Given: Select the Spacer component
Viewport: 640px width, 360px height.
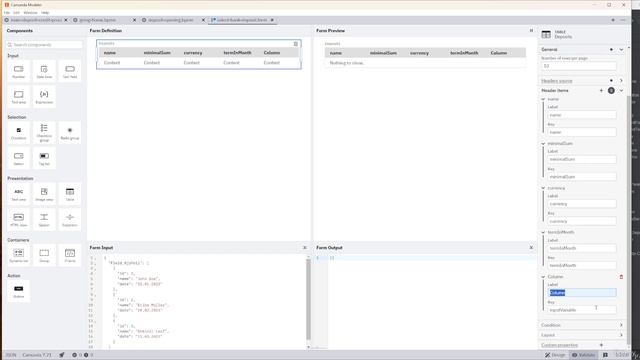Looking at the screenshot, I should (x=44, y=220).
